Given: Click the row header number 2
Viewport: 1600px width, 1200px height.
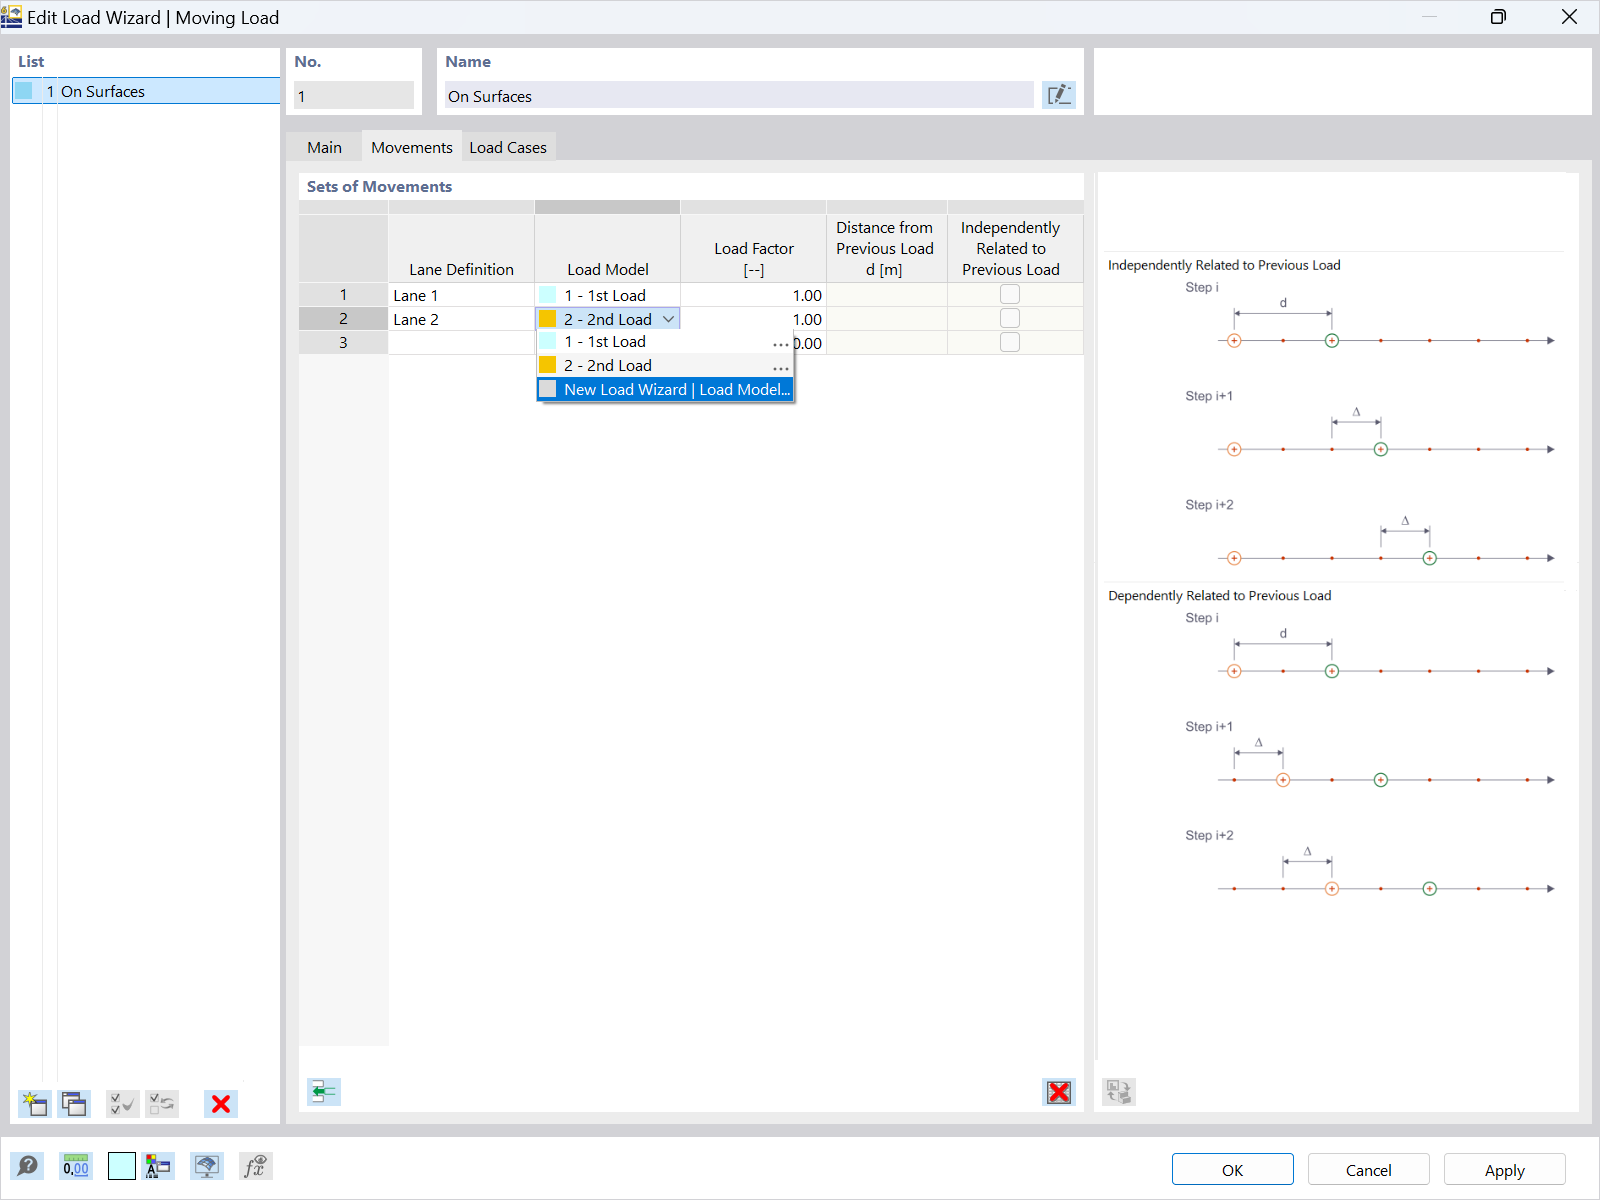Looking at the screenshot, I should tap(343, 319).
